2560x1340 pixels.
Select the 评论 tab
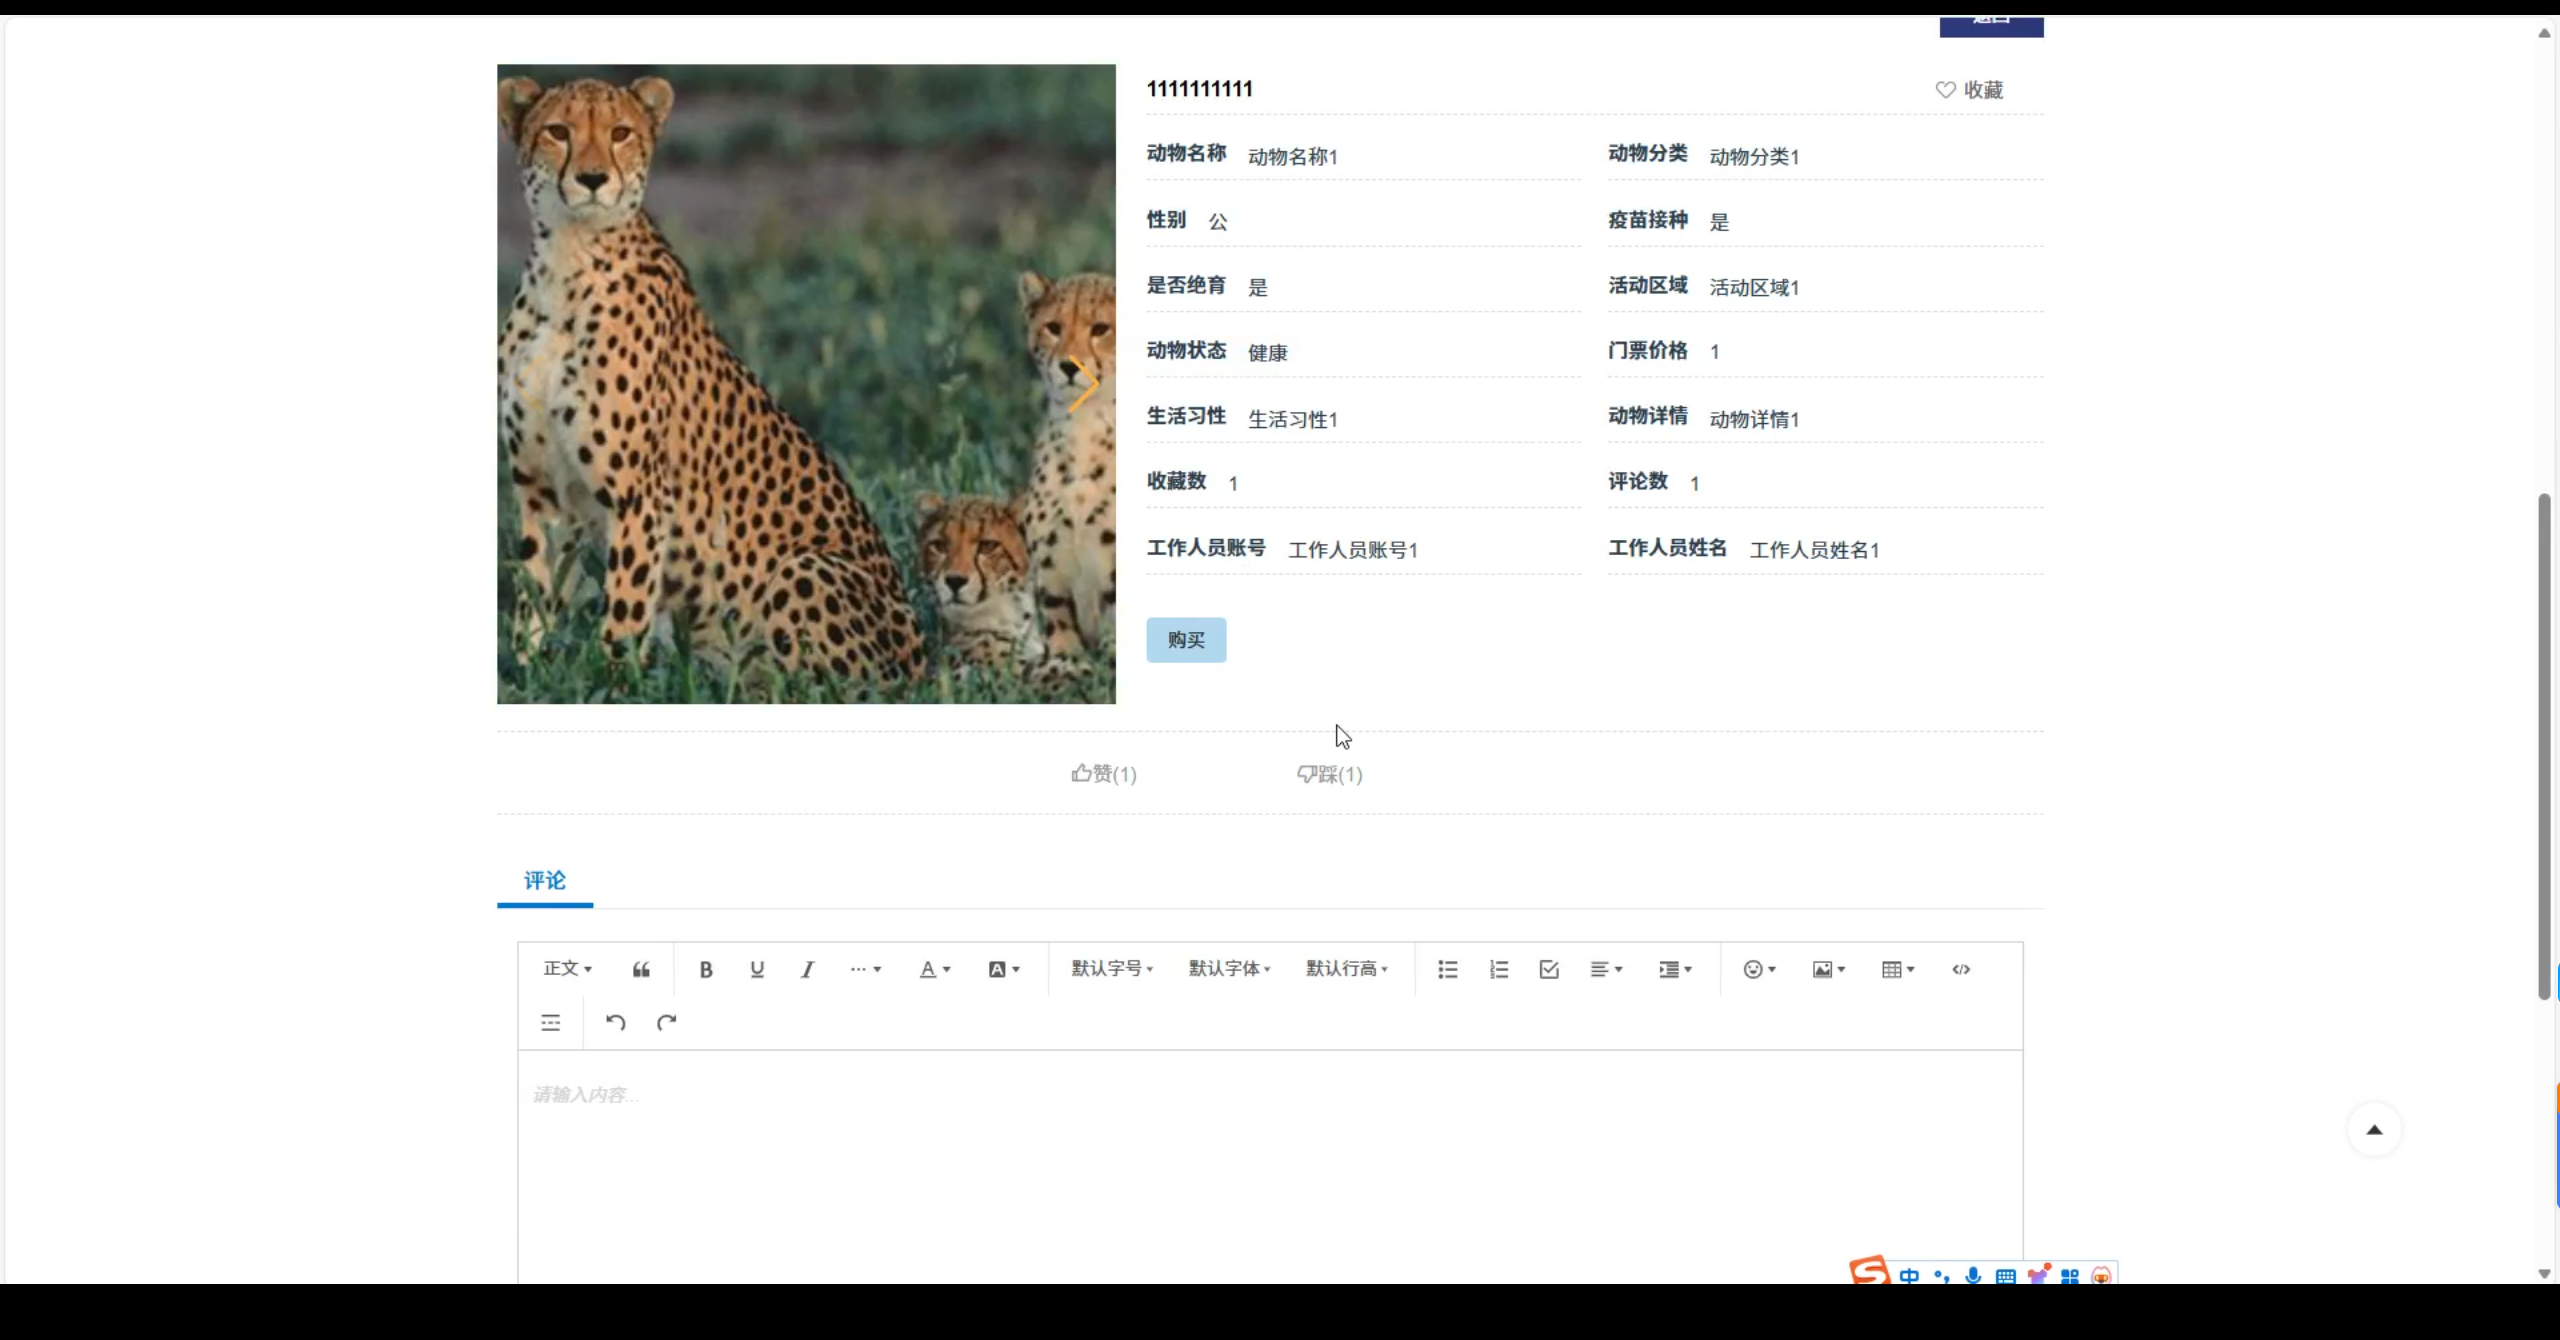pyautogui.click(x=545, y=880)
